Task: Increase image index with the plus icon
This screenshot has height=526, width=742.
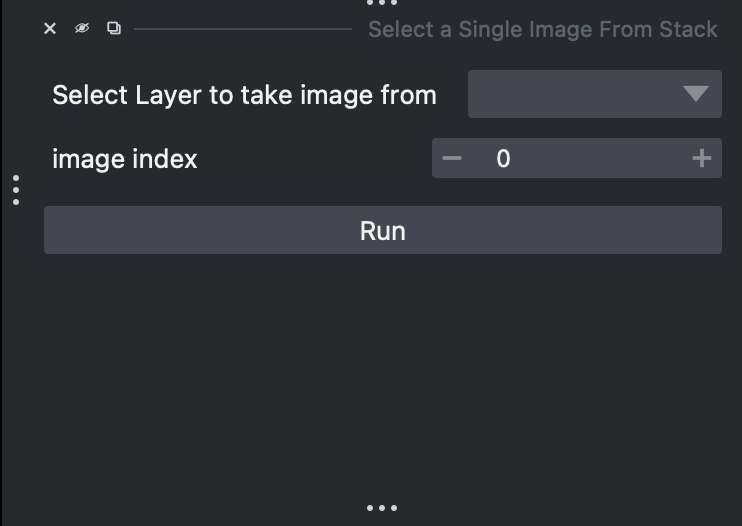Action: point(701,158)
